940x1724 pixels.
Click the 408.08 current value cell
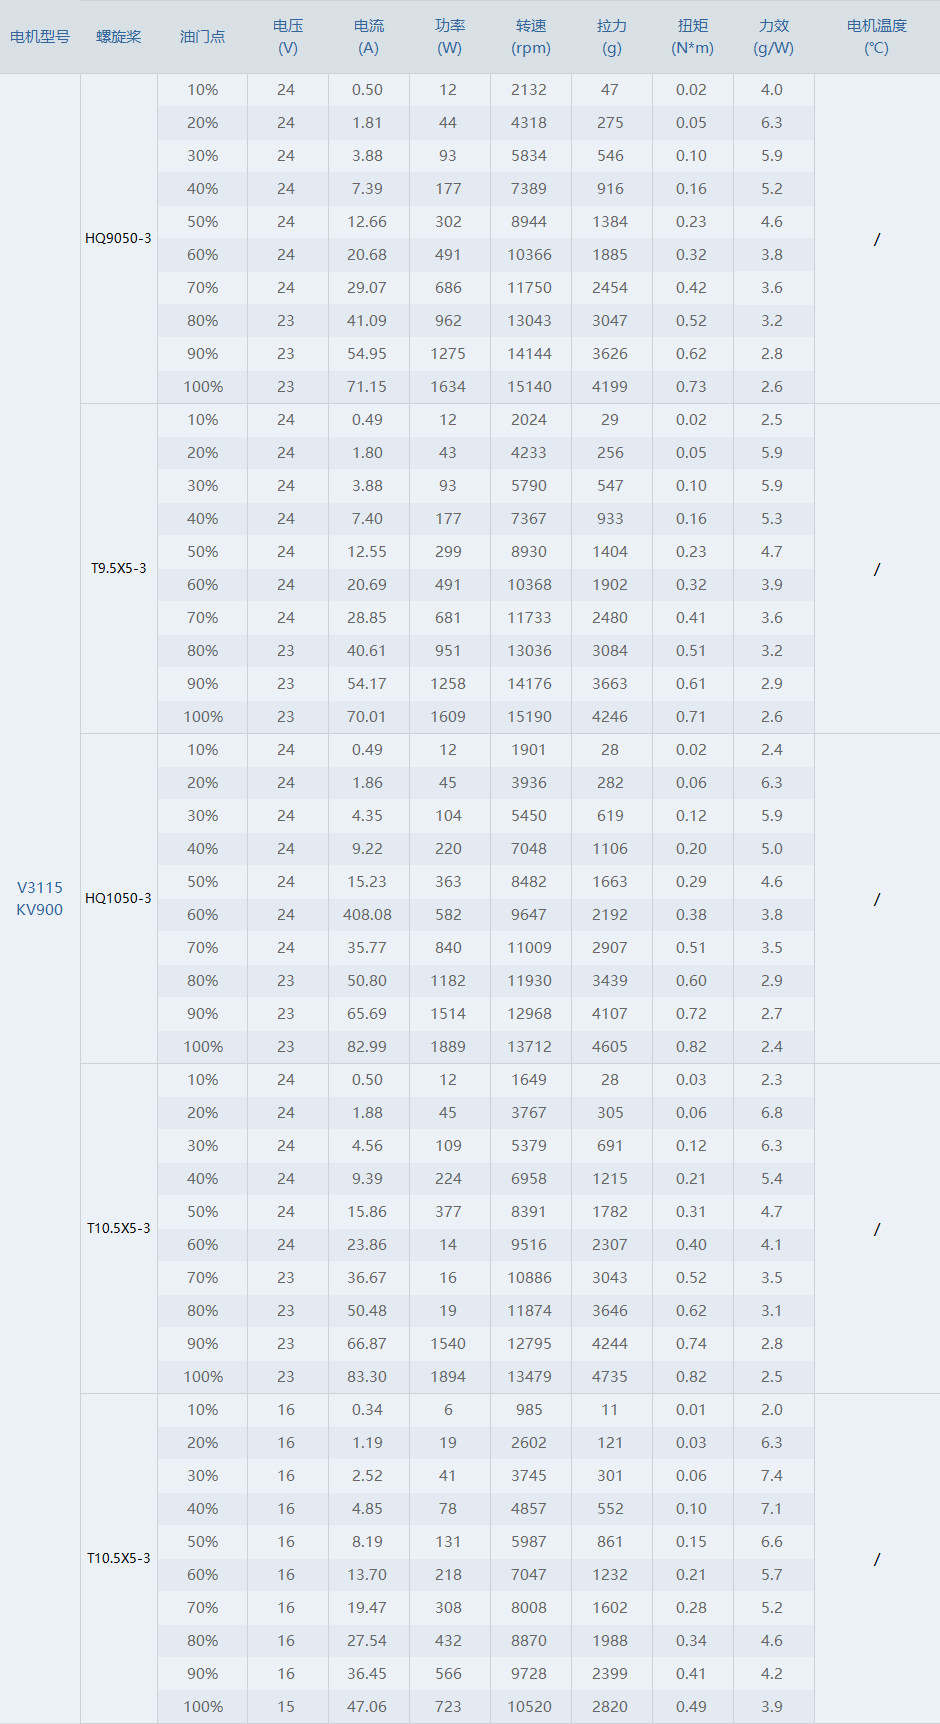tap(368, 915)
